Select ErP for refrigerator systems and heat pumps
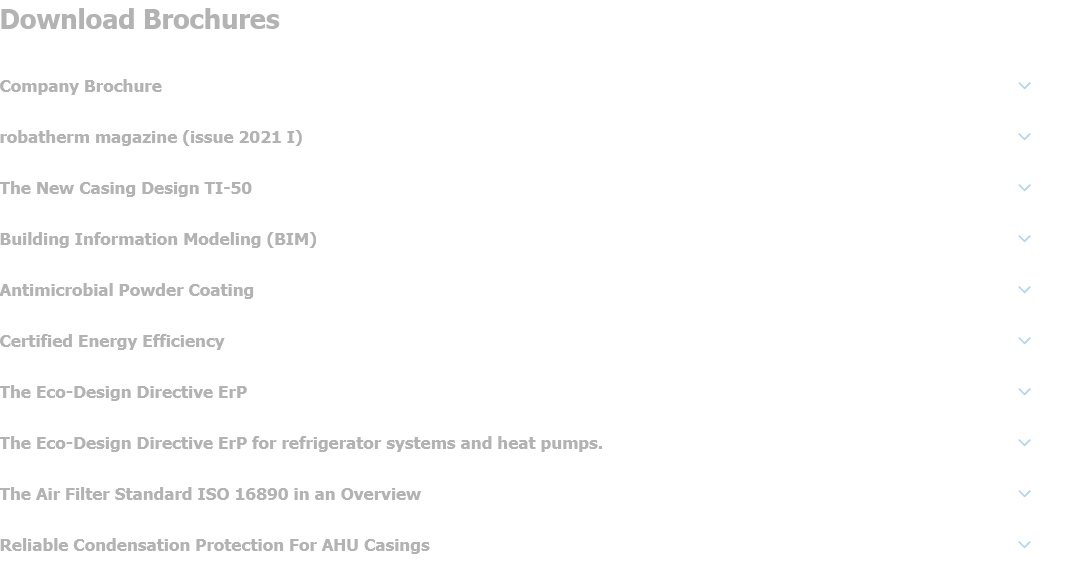Screen dimensions: 1071x569 (x=301, y=443)
